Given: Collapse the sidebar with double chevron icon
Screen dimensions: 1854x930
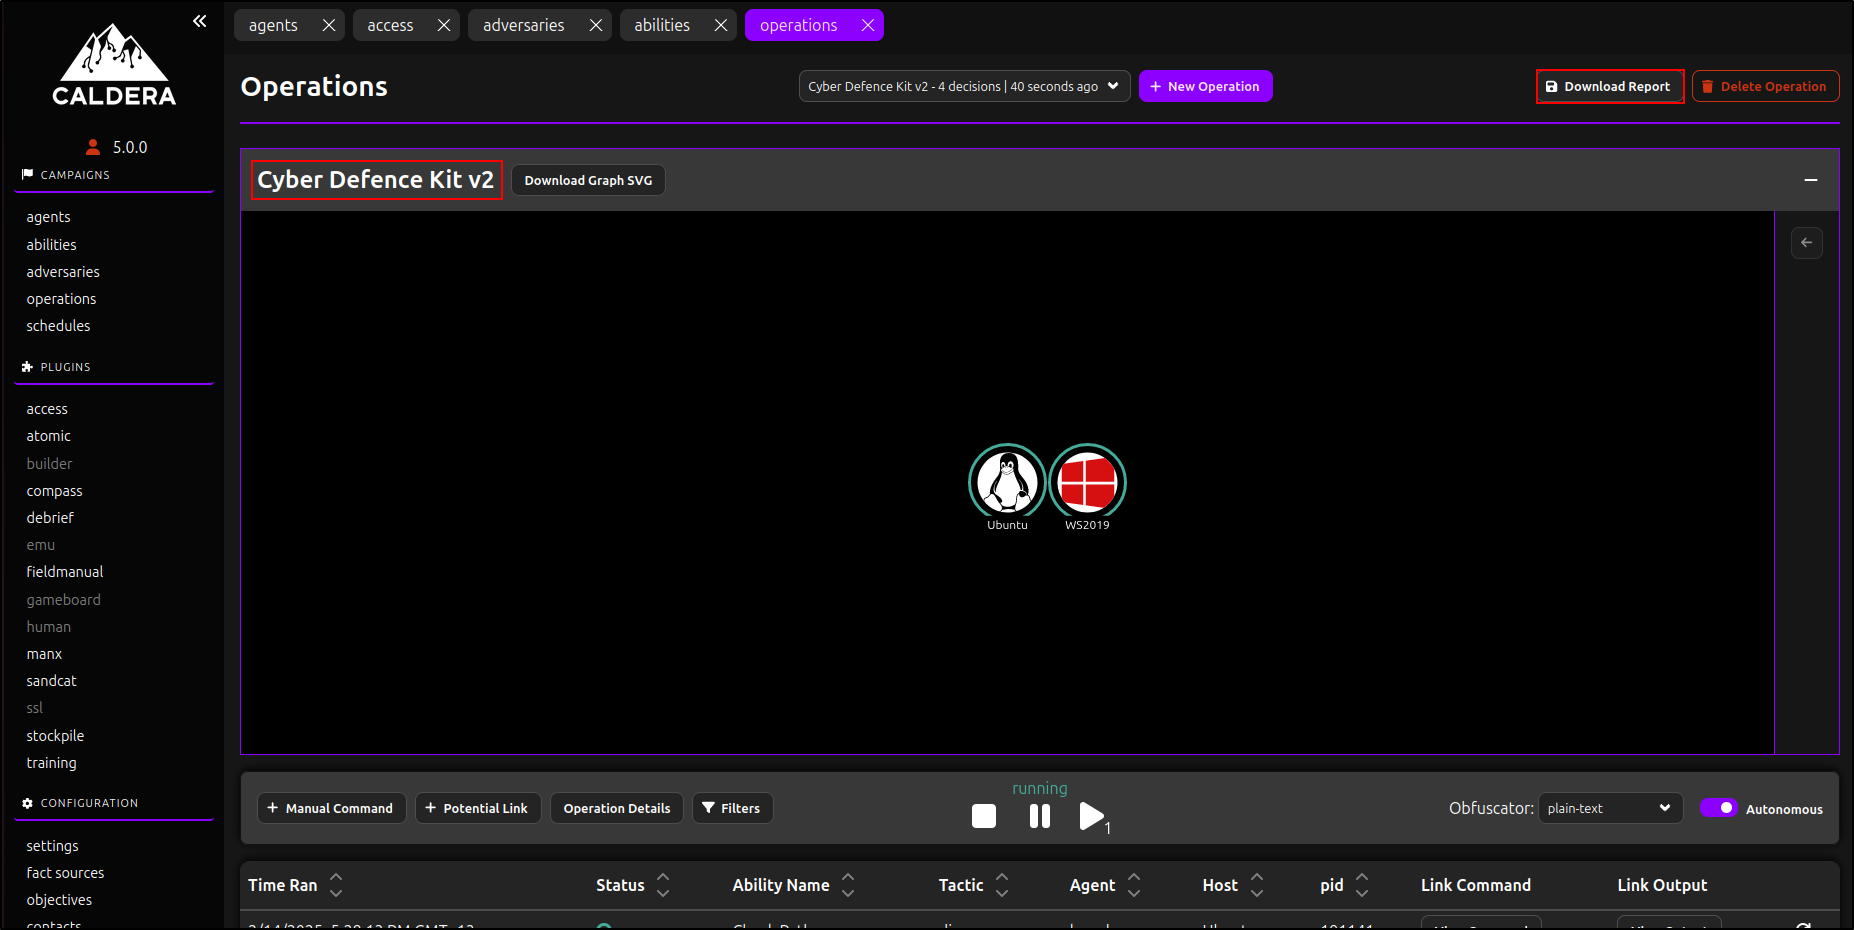Looking at the screenshot, I should (200, 21).
